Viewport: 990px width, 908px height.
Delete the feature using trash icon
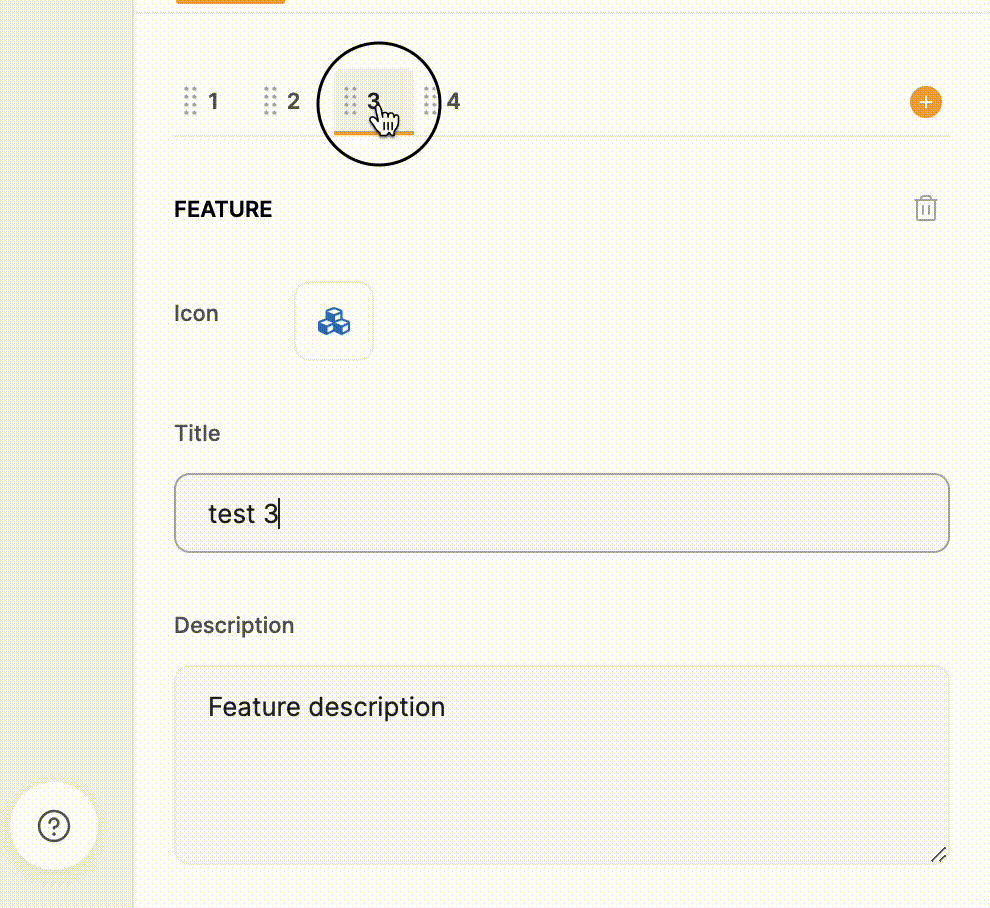point(926,208)
